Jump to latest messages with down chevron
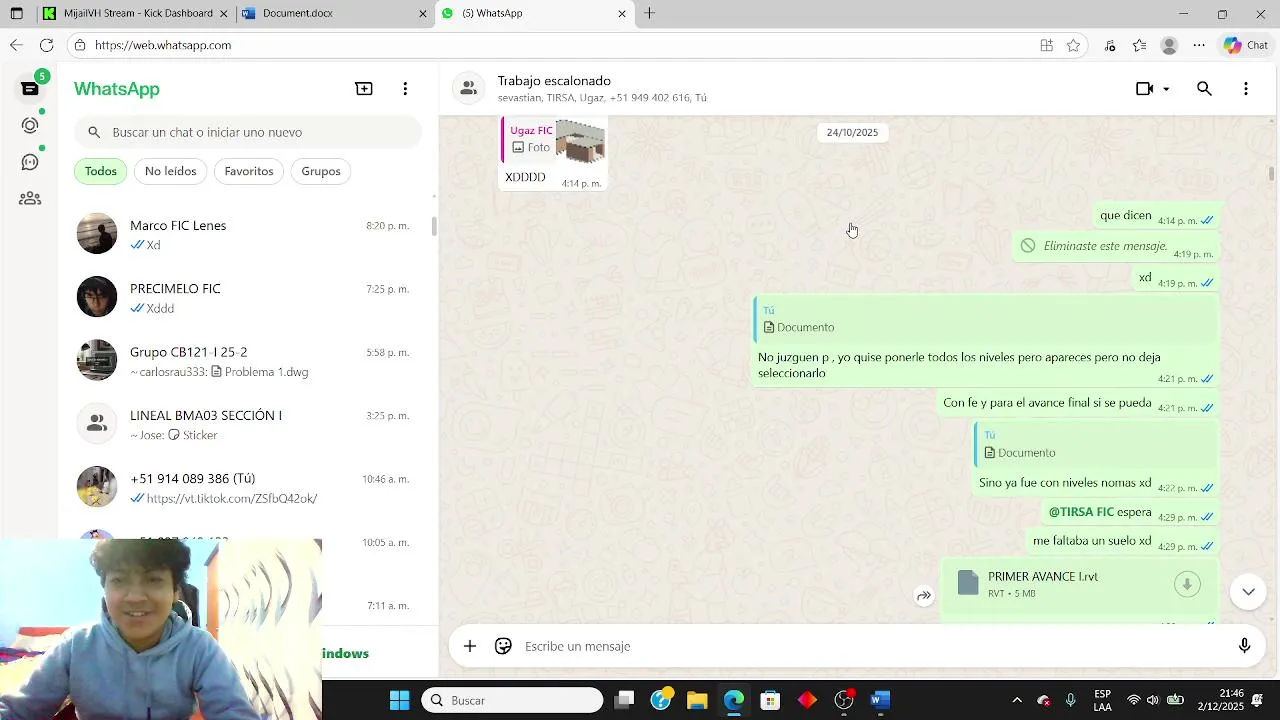1280x720 pixels. (1248, 591)
